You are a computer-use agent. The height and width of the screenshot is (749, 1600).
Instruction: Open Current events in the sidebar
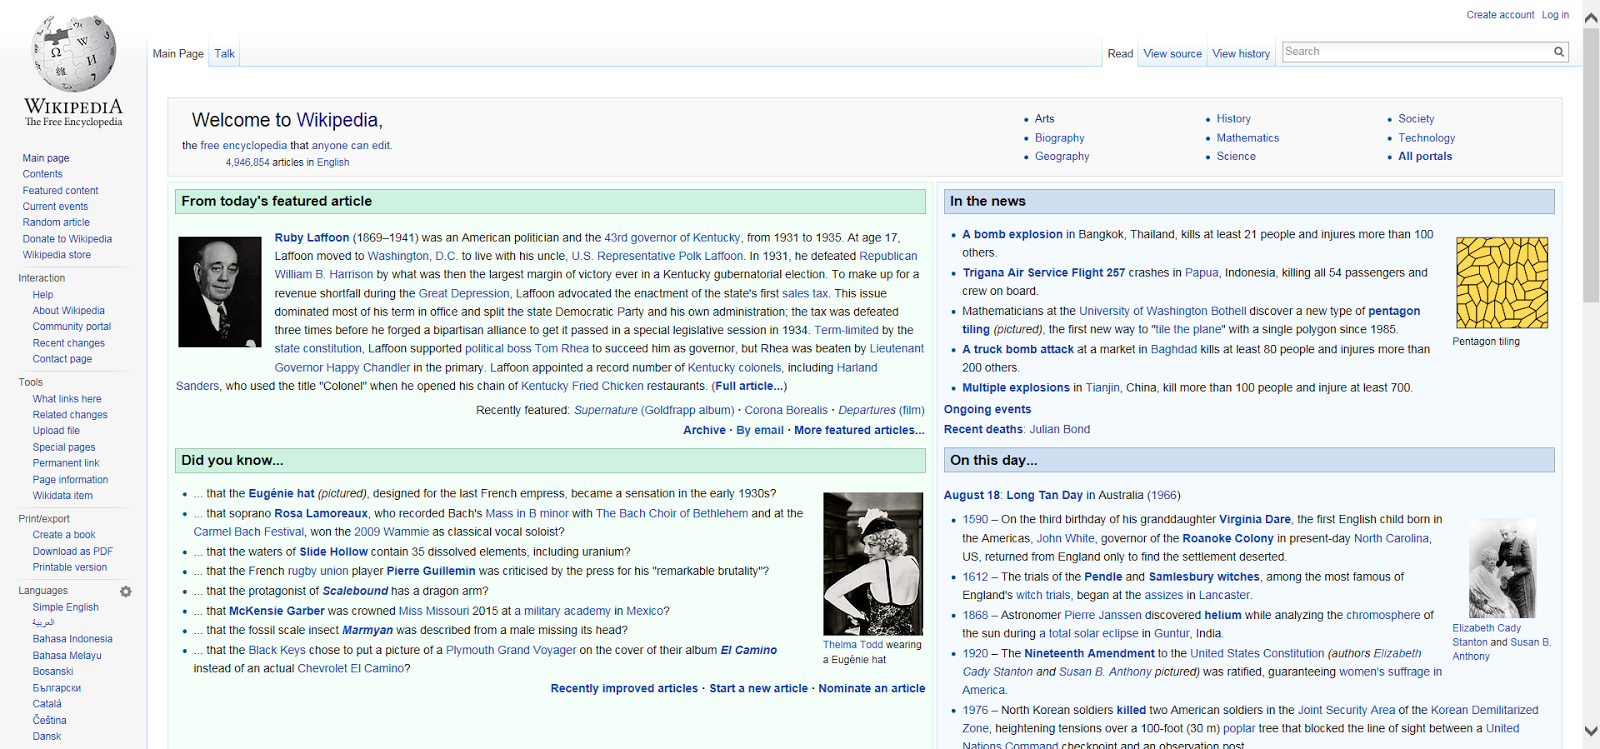[55, 207]
